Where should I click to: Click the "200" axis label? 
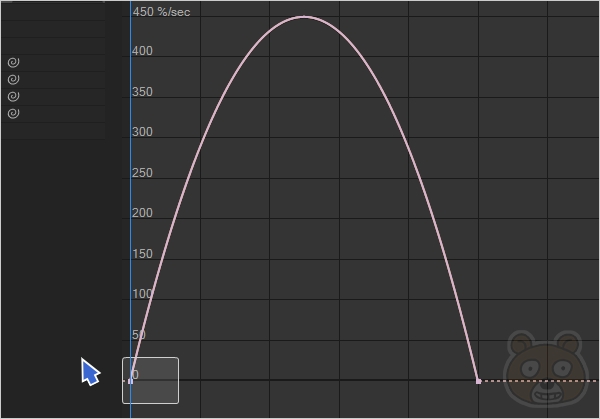coord(142,212)
